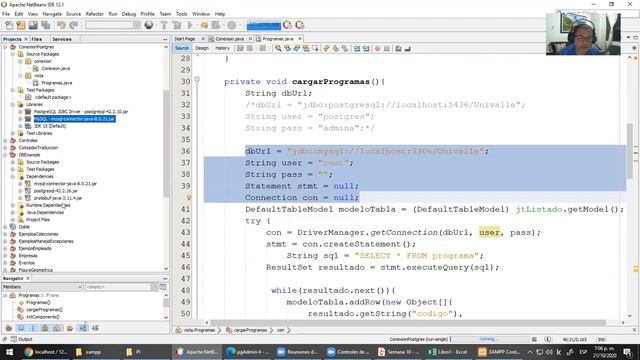Select Conexion.java in the project tree
This screenshot has width=640, height=360.
coord(56,69)
